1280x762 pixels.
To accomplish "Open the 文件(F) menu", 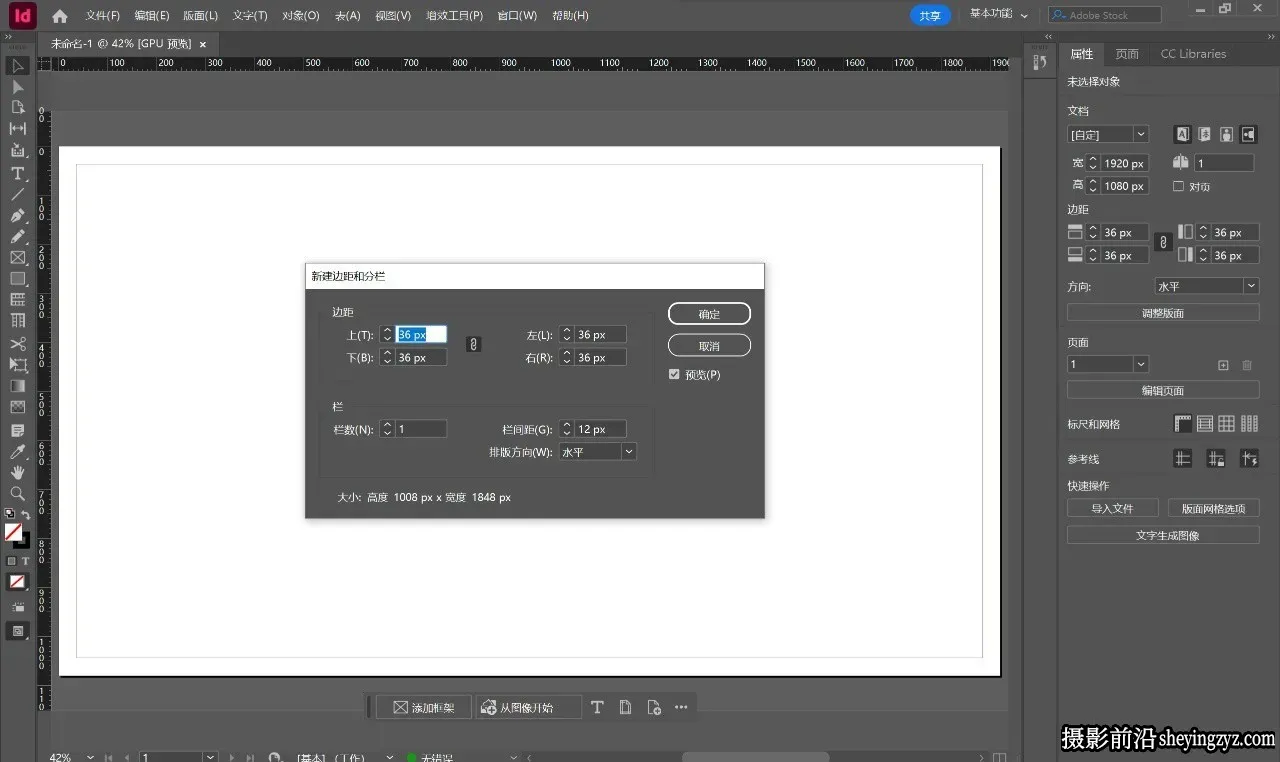I will [x=103, y=16].
